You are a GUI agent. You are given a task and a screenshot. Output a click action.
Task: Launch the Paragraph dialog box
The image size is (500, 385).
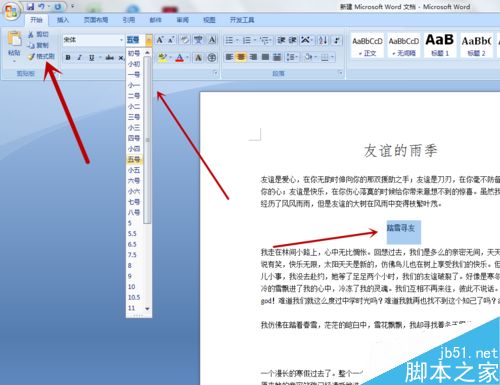(x=340, y=73)
